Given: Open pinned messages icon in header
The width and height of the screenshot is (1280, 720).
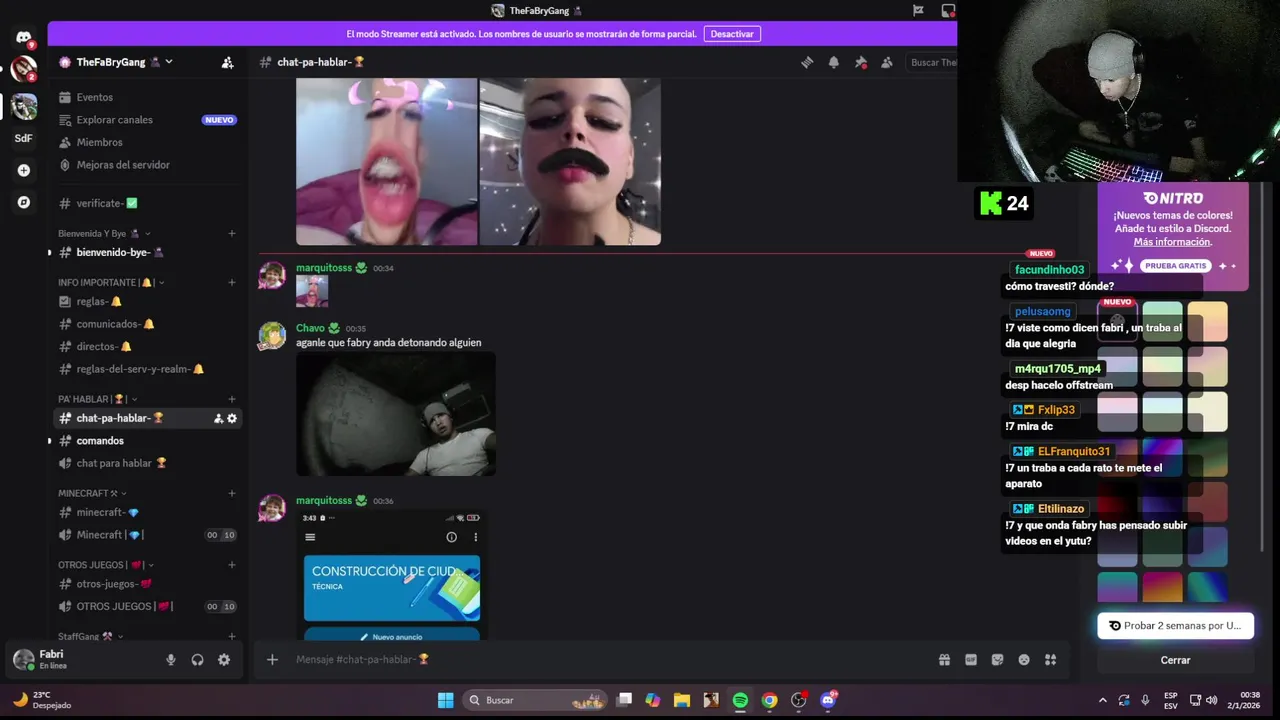Looking at the screenshot, I should pos(860,62).
